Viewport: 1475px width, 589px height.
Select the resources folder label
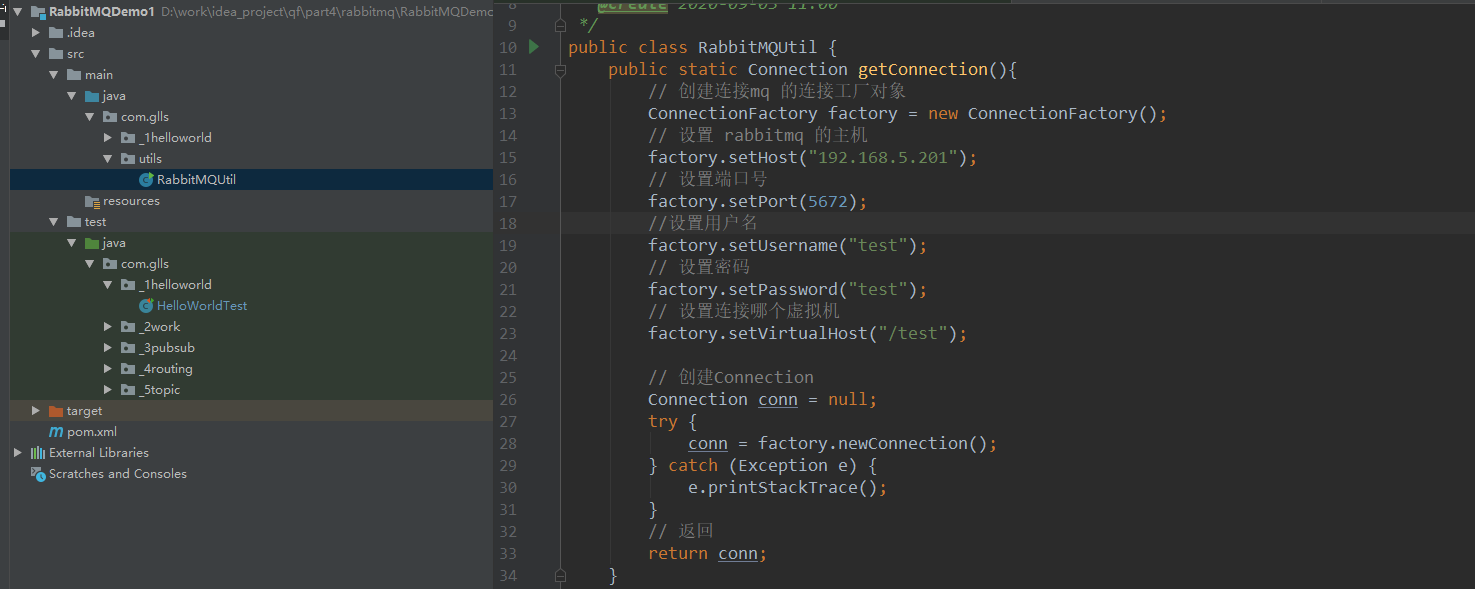(131, 201)
